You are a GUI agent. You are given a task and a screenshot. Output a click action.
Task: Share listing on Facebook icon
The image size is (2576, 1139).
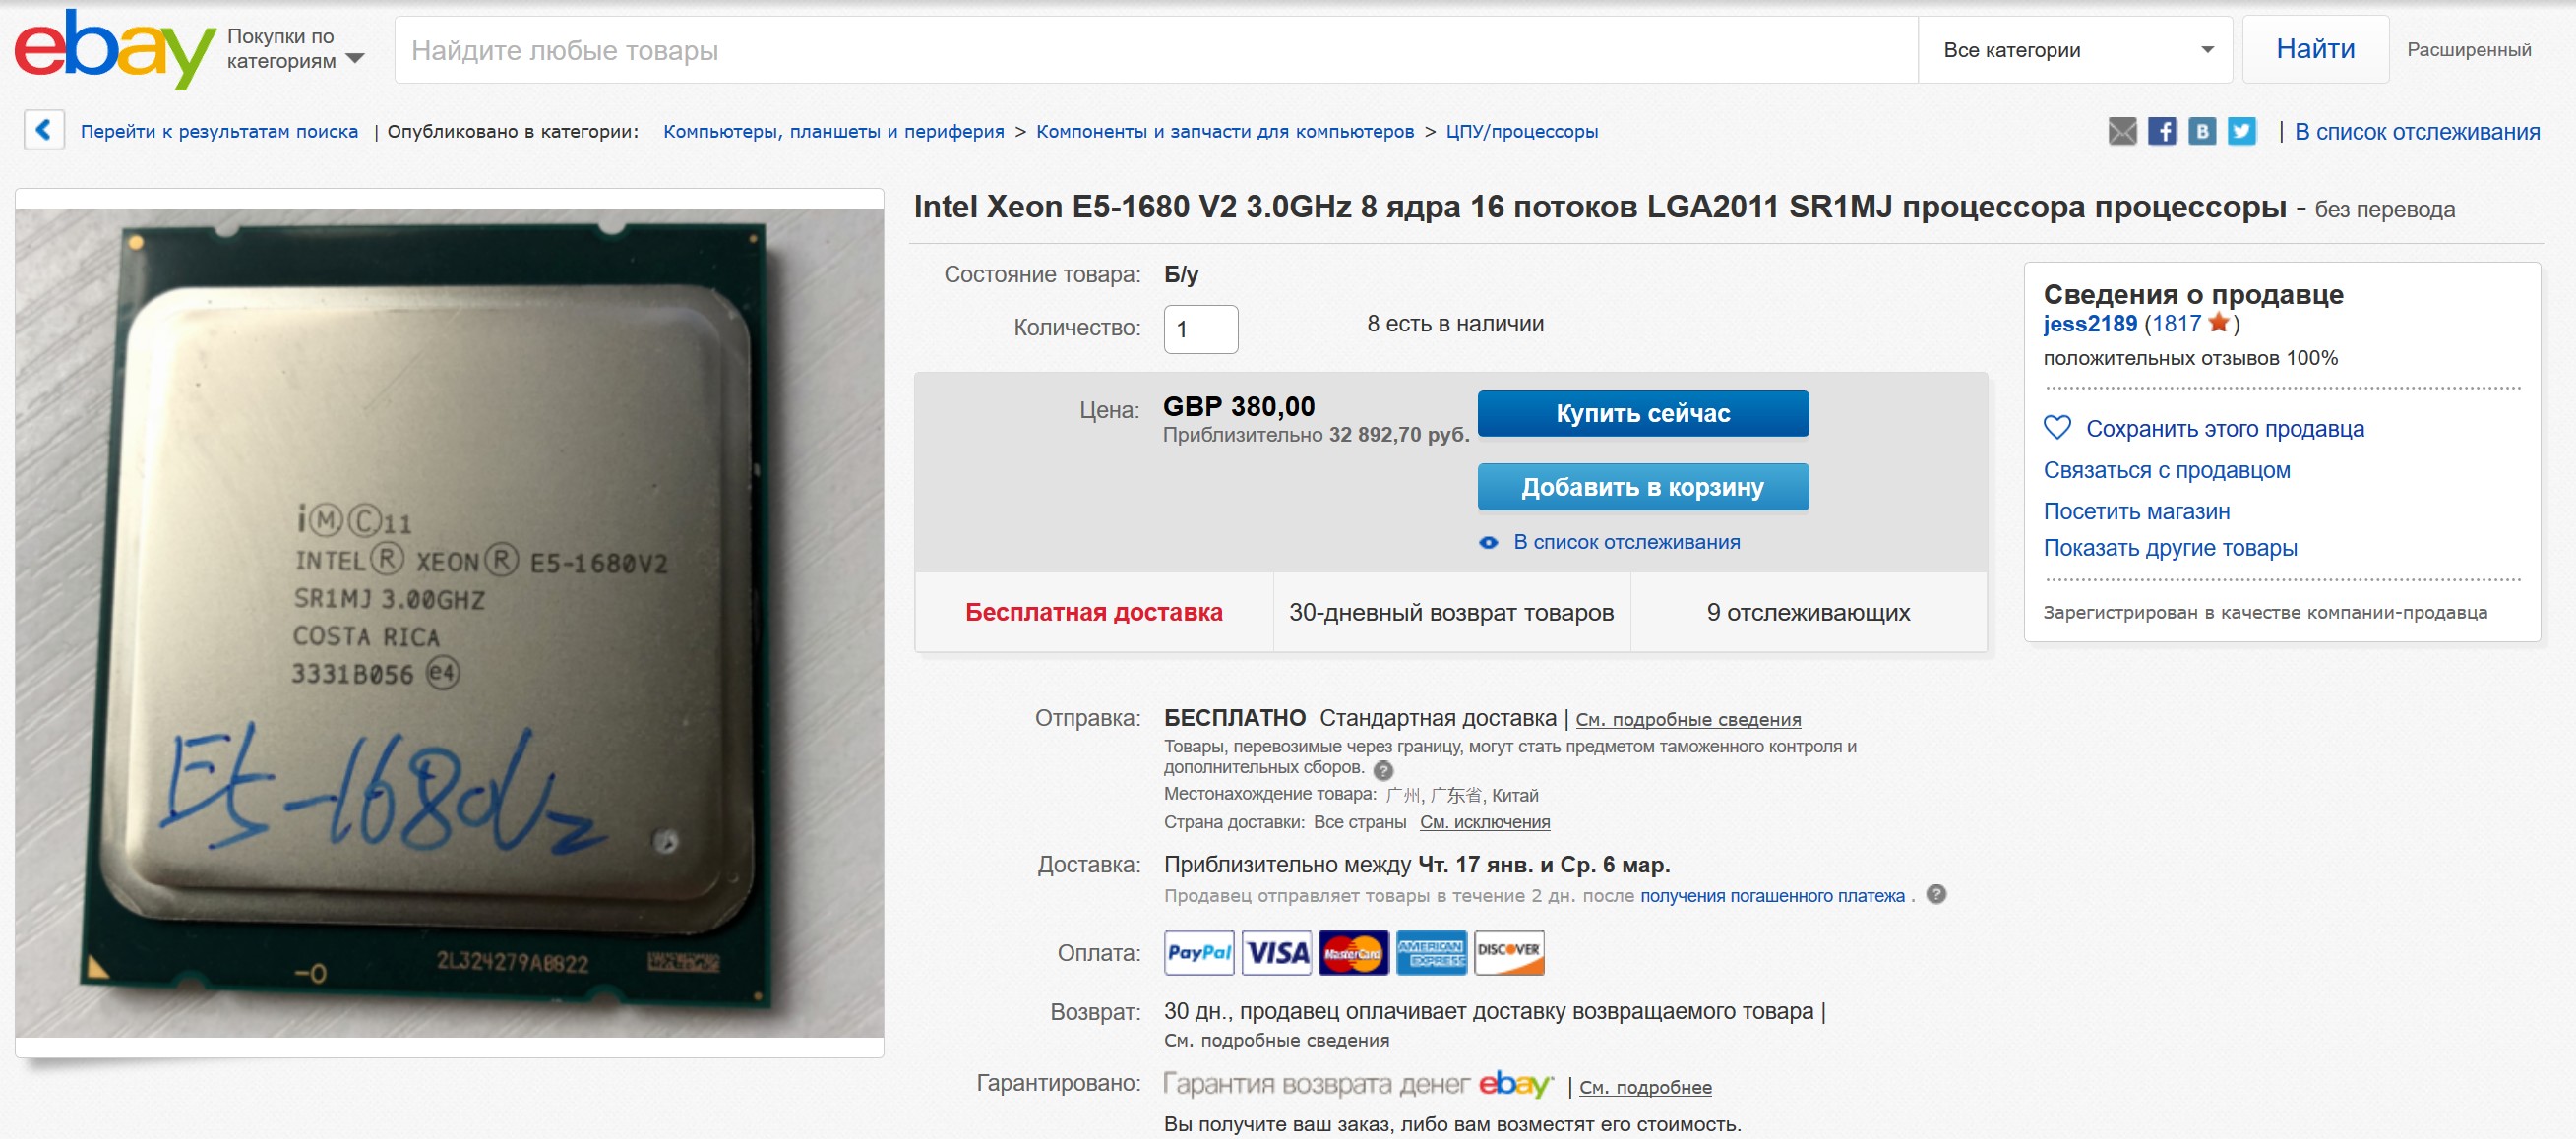pyautogui.click(x=2162, y=131)
